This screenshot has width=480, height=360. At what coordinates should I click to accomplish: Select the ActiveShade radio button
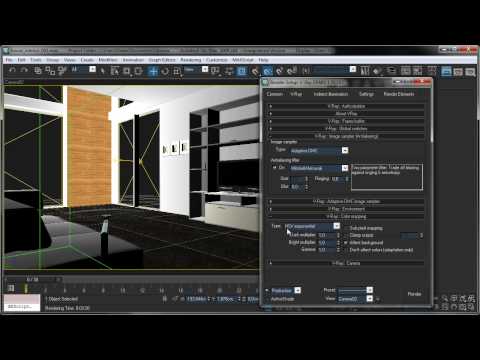[x=267, y=299]
